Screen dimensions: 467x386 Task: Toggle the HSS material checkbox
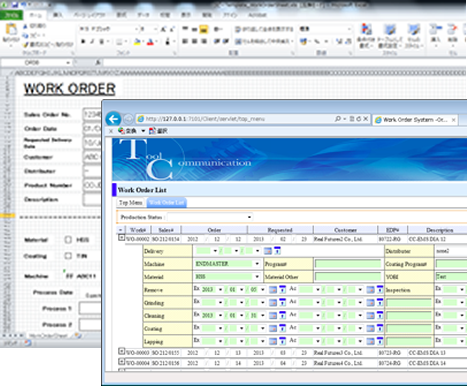point(68,240)
